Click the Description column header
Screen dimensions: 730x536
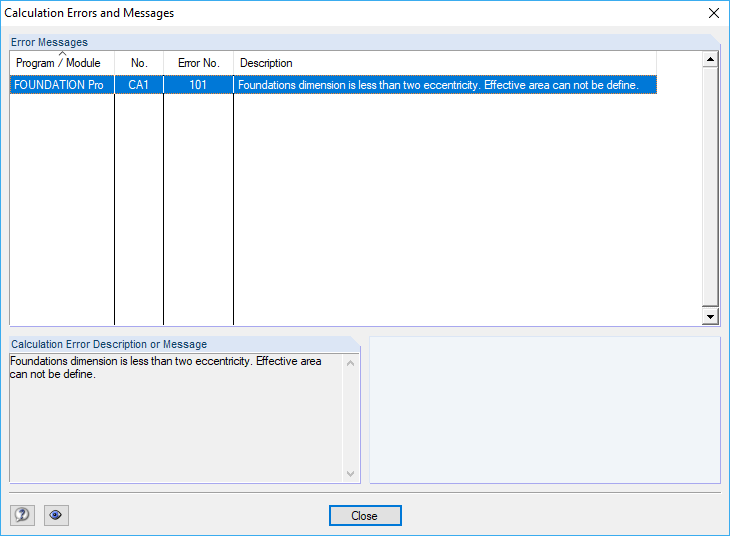tap(445, 63)
